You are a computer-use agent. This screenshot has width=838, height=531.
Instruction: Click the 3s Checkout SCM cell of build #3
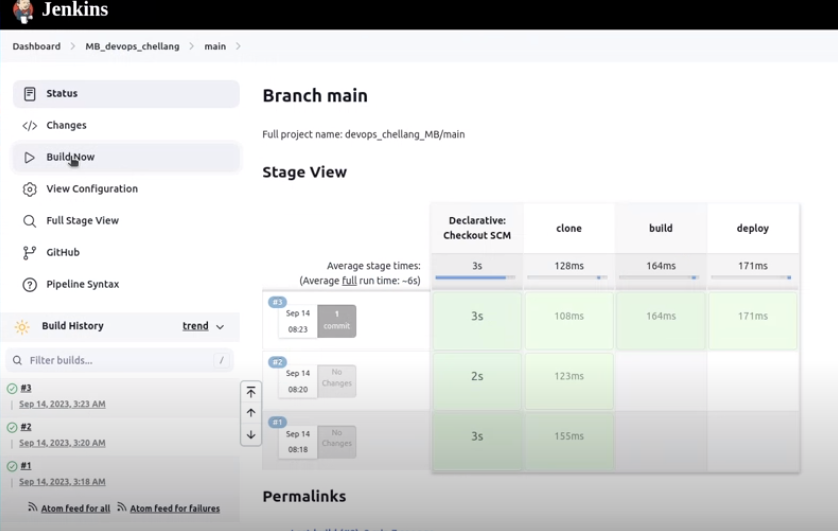477,321
